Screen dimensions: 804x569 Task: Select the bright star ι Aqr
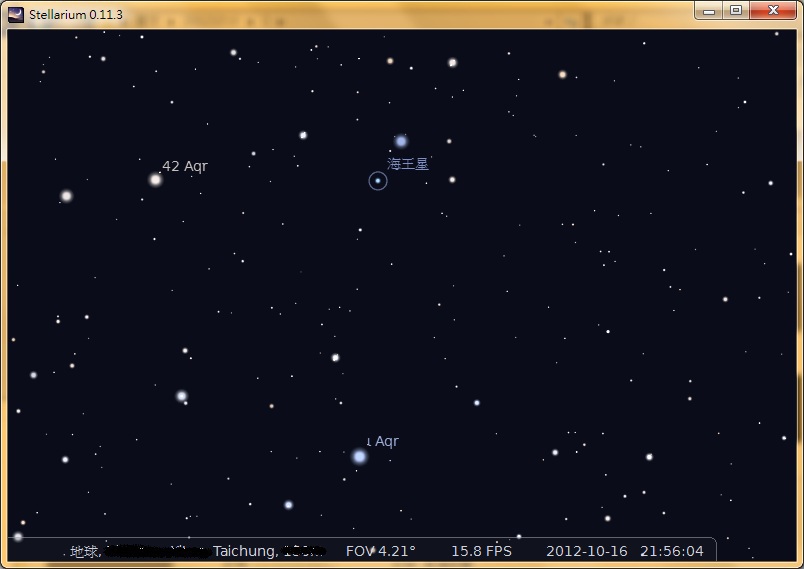tap(359, 456)
